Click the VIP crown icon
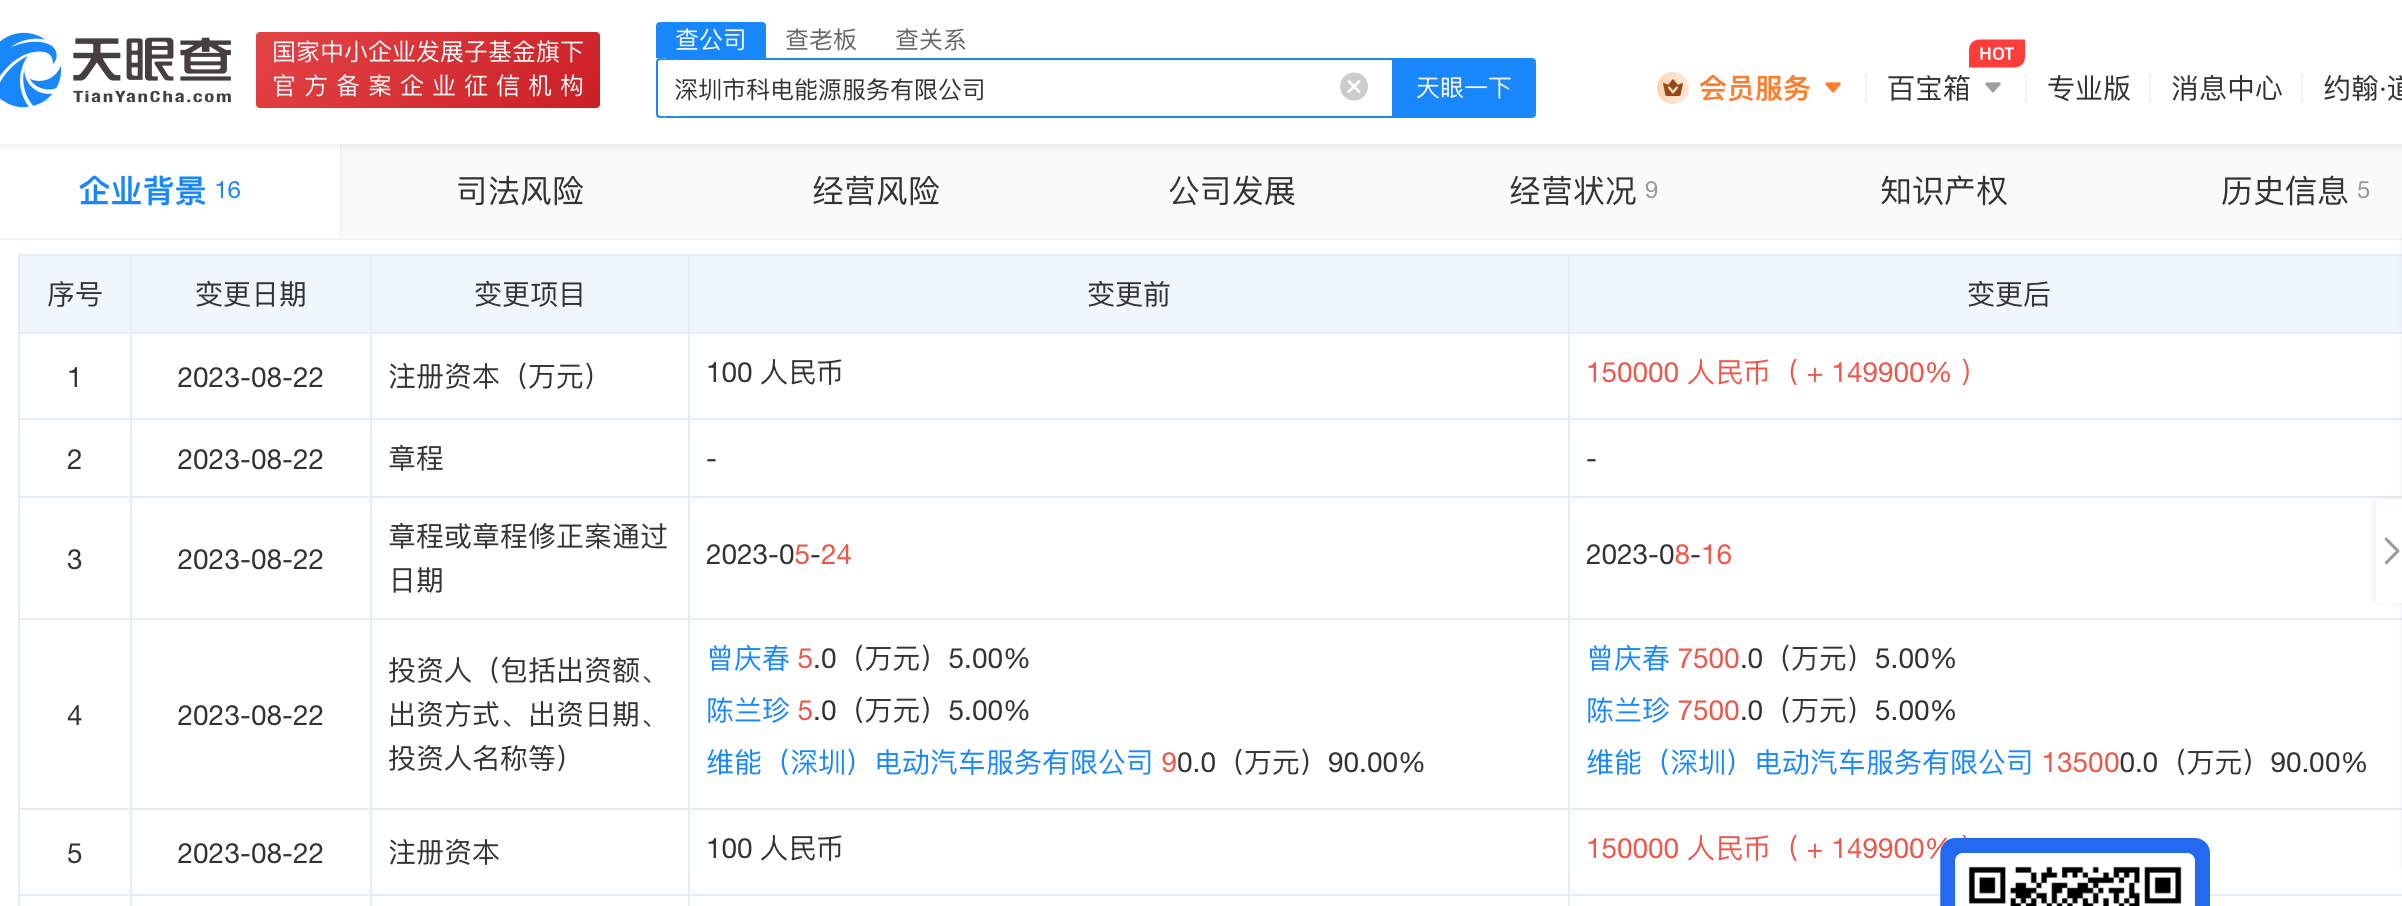The width and height of the screenshot is (2402, 906). point(1672,88)
